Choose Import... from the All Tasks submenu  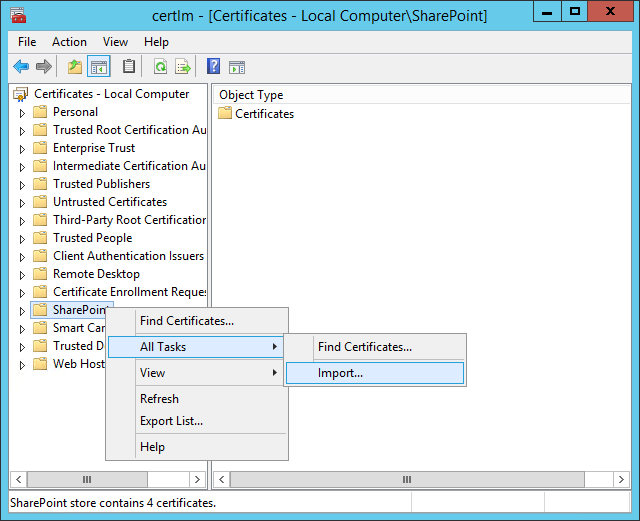[375, 373]
